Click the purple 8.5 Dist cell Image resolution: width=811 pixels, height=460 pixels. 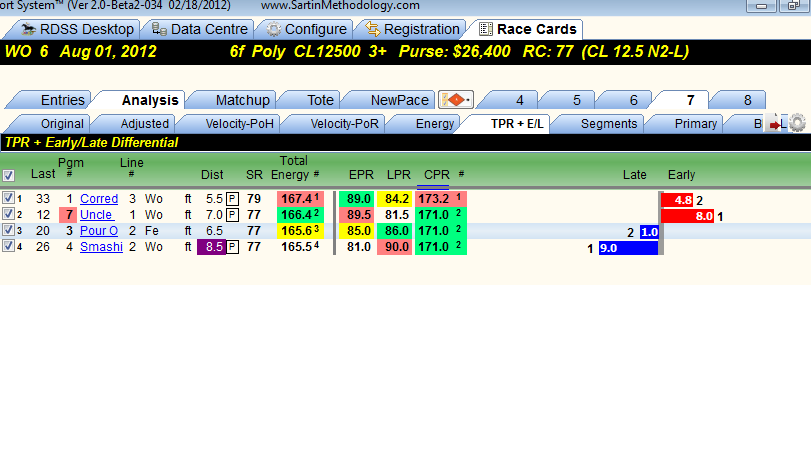(212, 247)
